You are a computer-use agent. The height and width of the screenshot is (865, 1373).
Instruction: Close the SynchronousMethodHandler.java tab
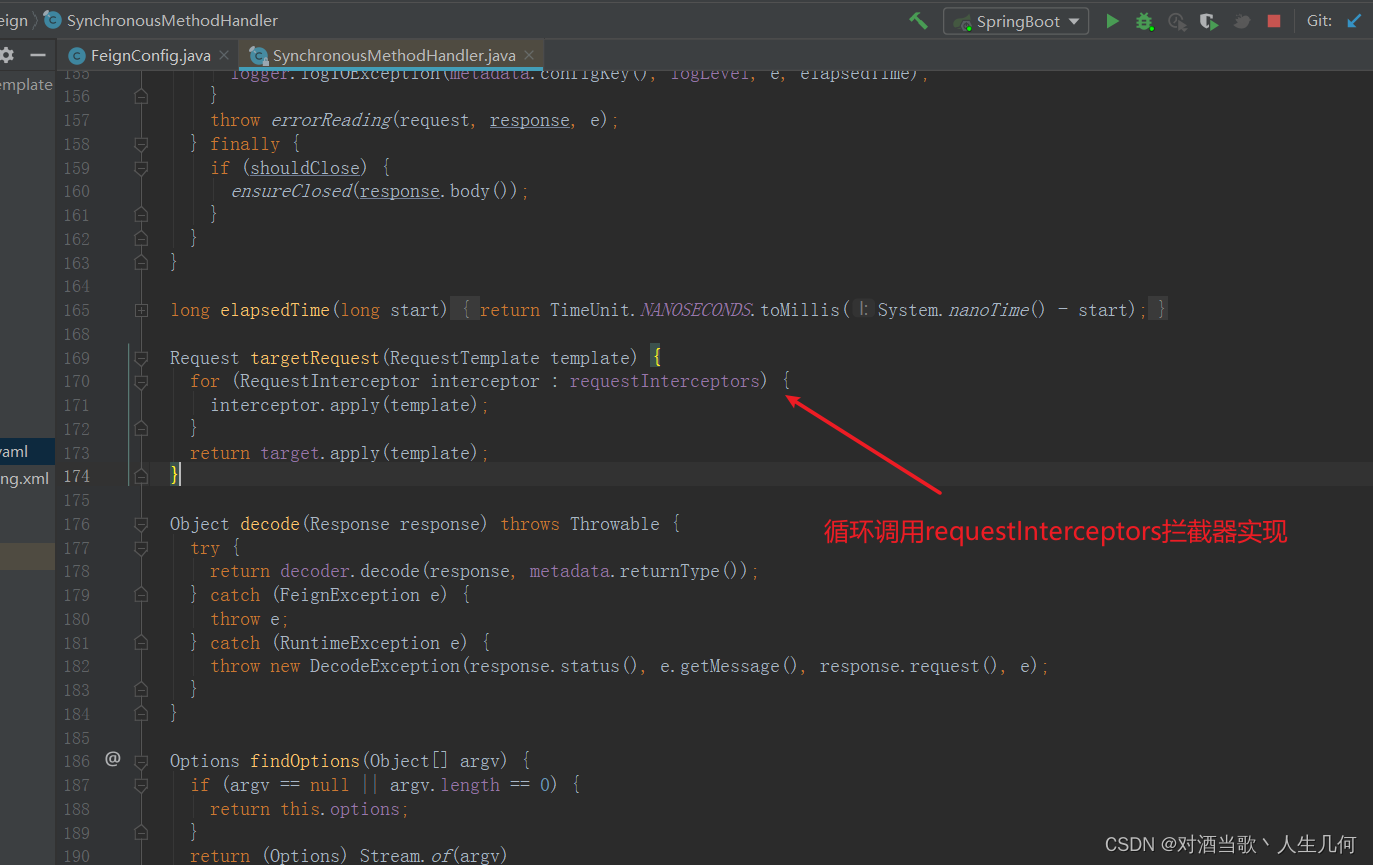(530, 56)
